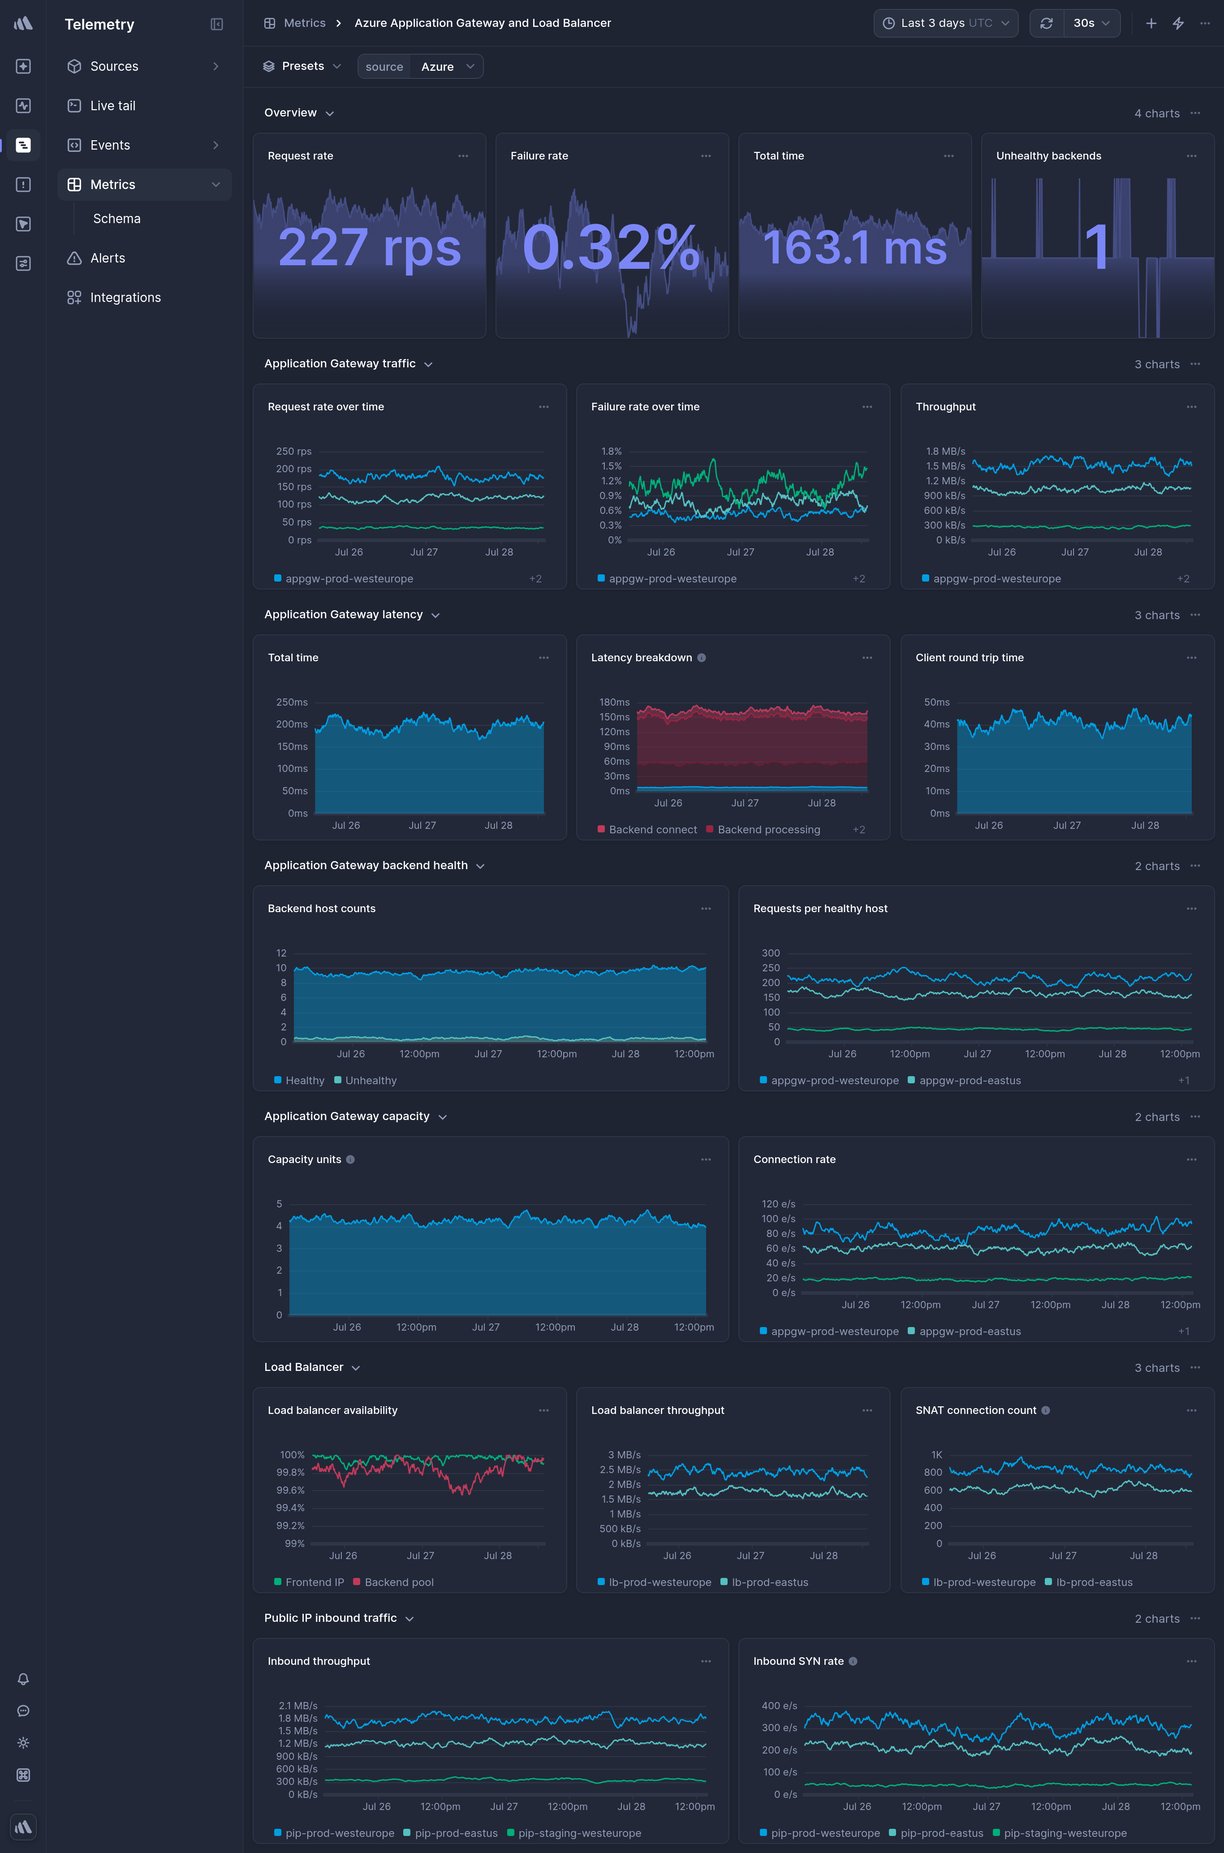
Task: Toggle lb-prod-eastus in throughput legend
Action: [x=764, y=1583]
